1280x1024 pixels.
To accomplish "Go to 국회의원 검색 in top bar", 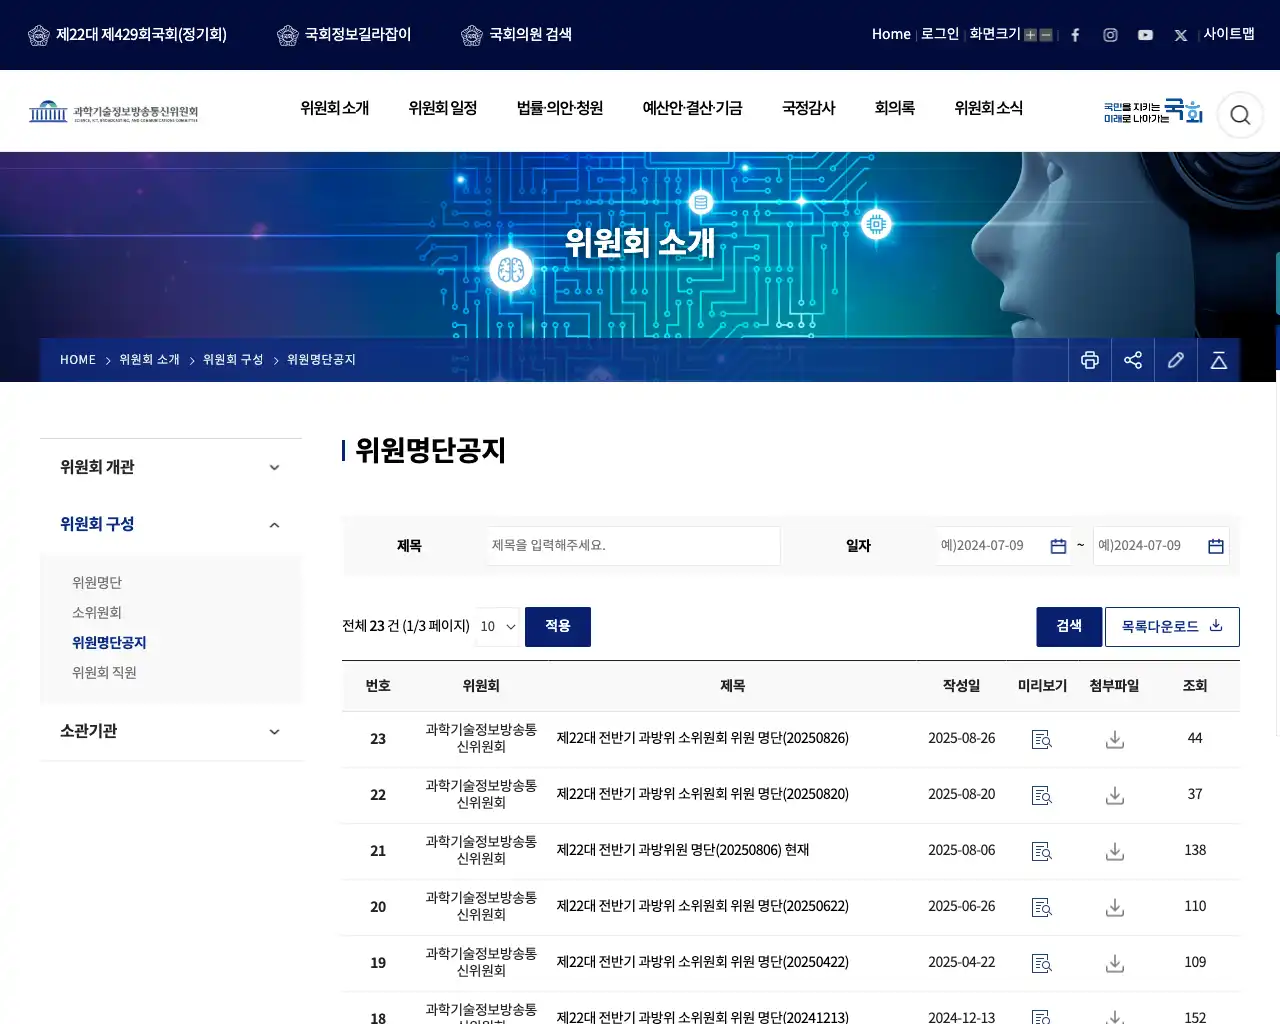I will (517, 35).
